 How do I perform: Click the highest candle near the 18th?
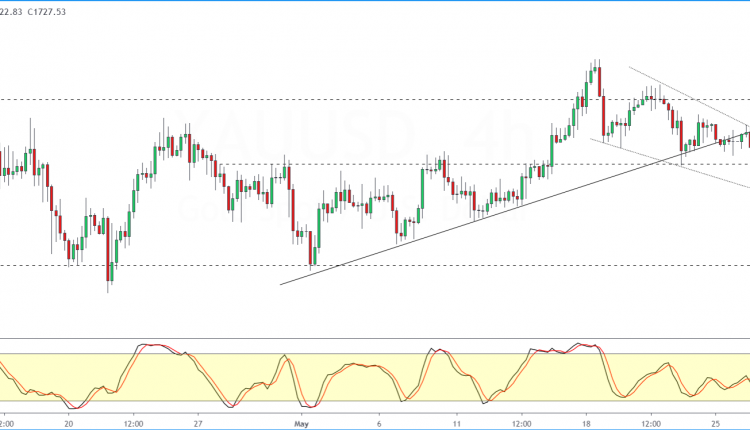pos(594,71)
